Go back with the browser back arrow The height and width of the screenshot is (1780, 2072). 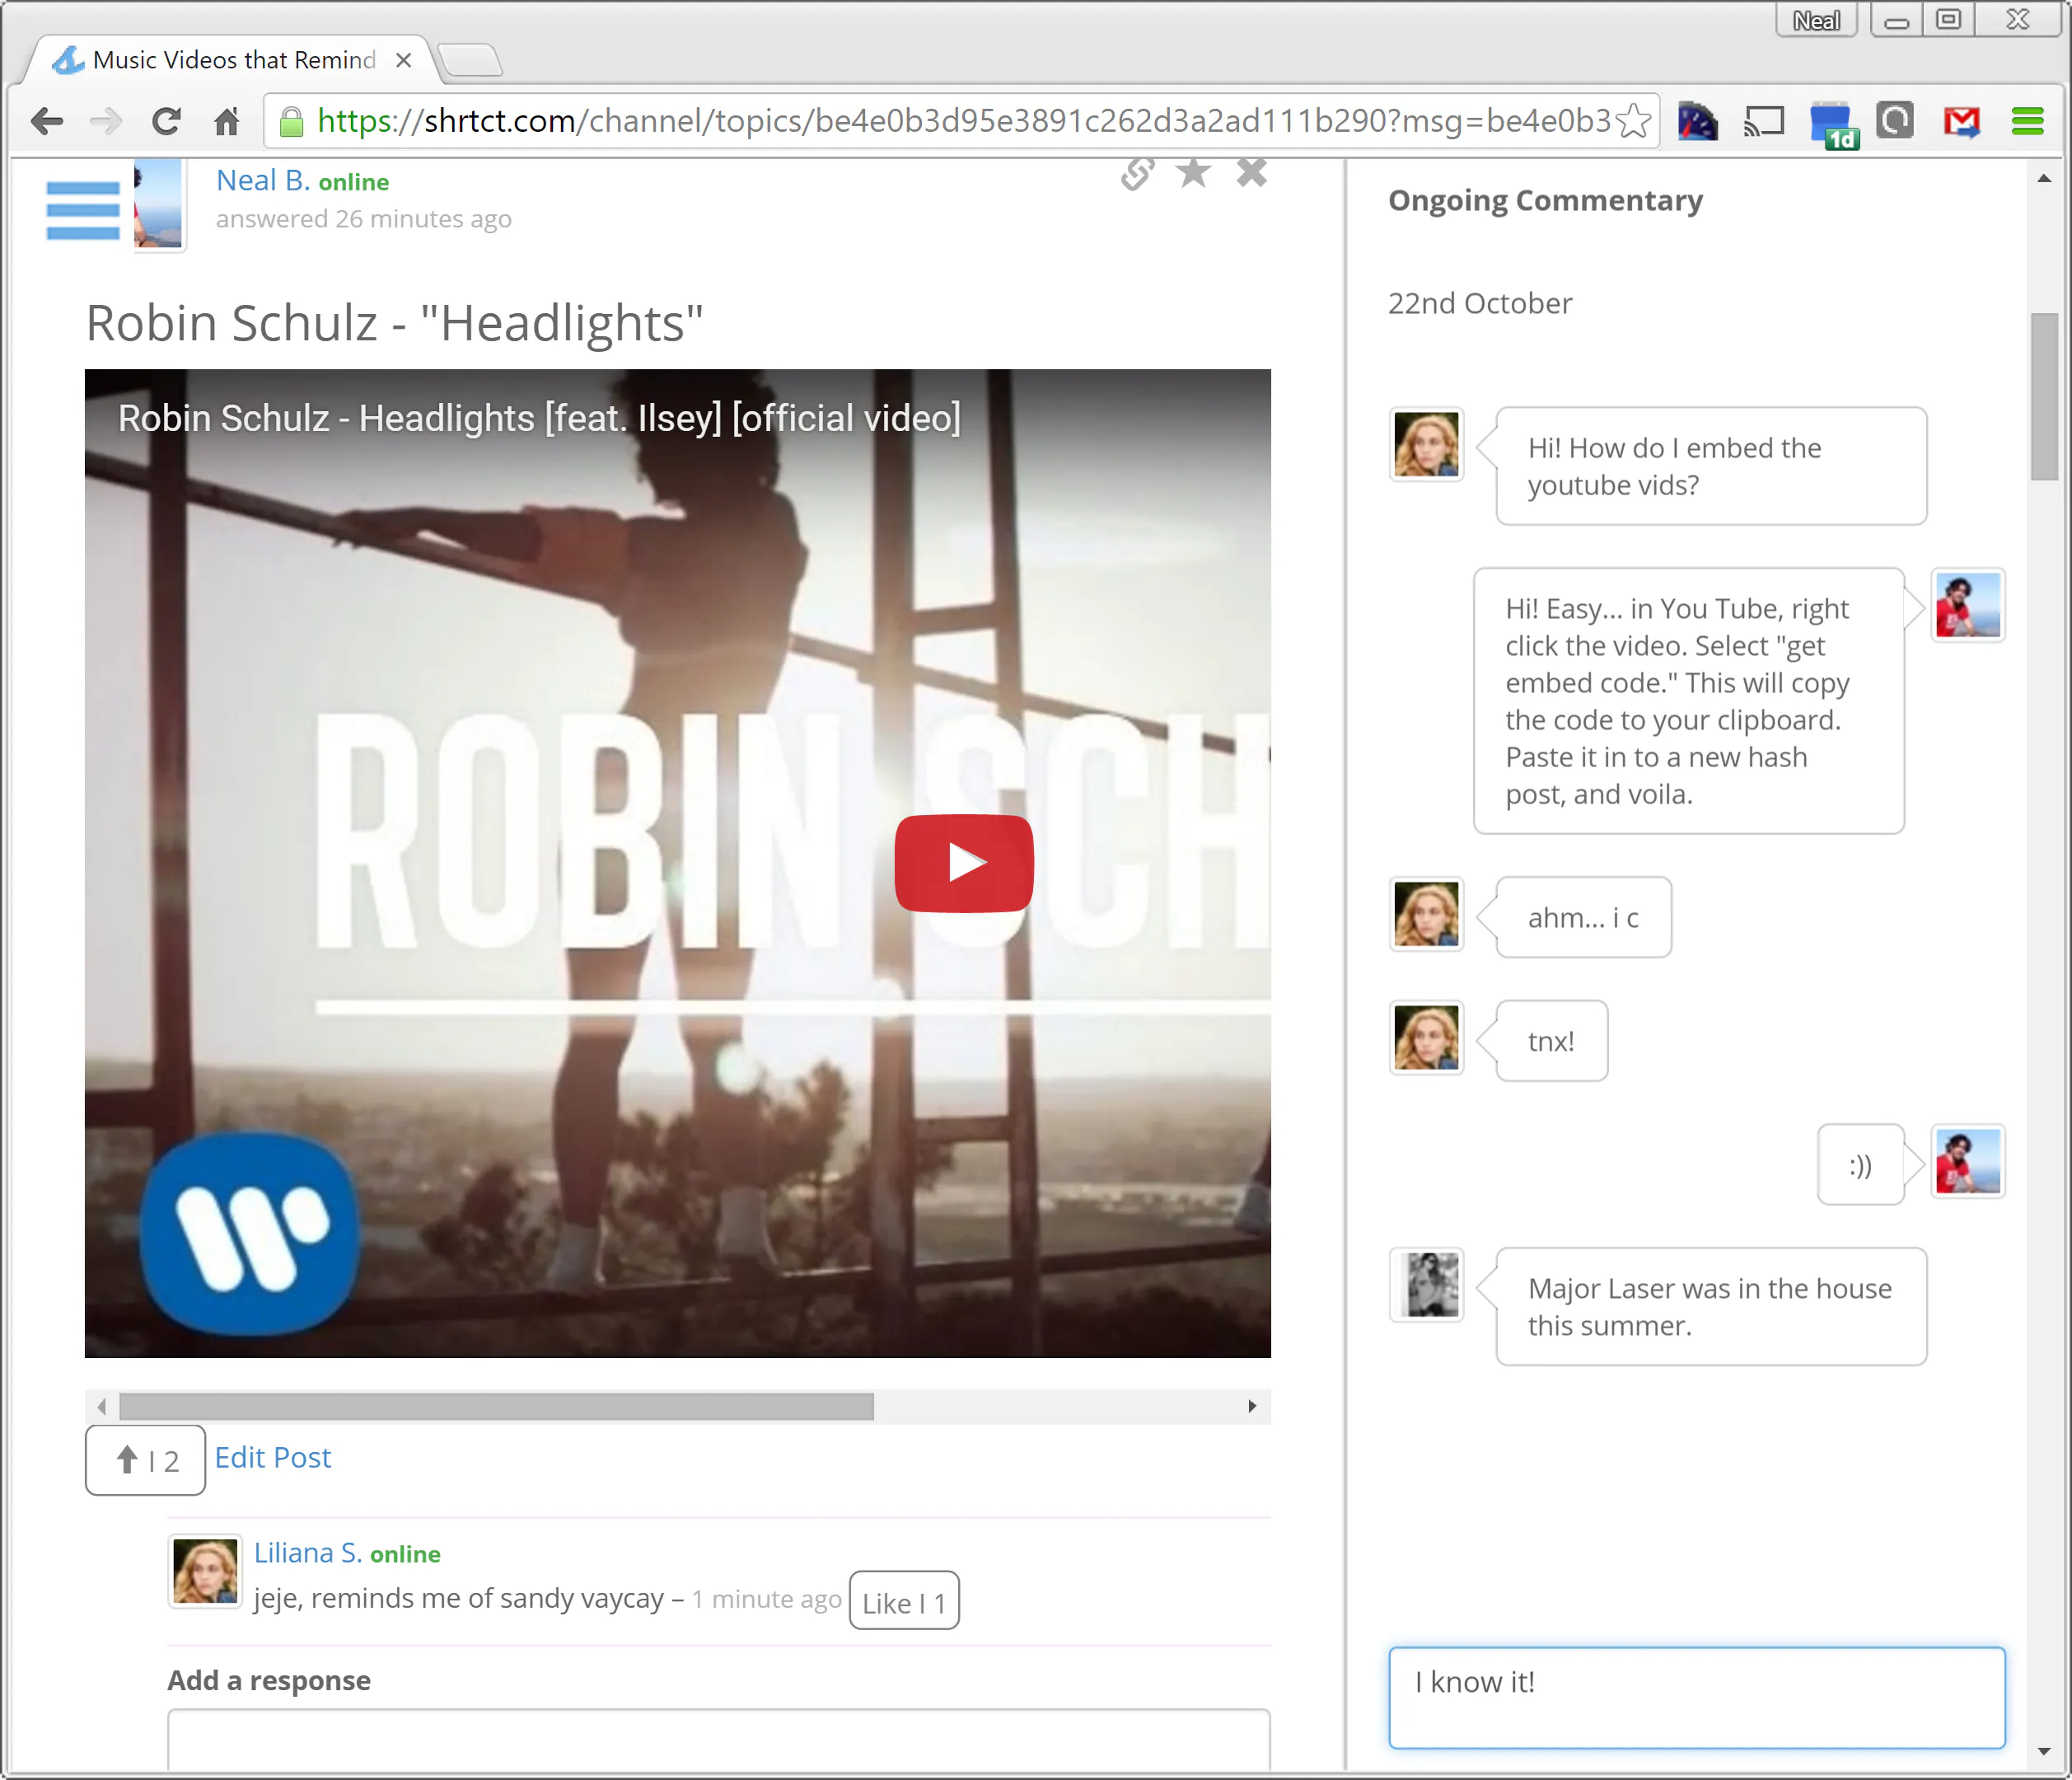point(47,122)
